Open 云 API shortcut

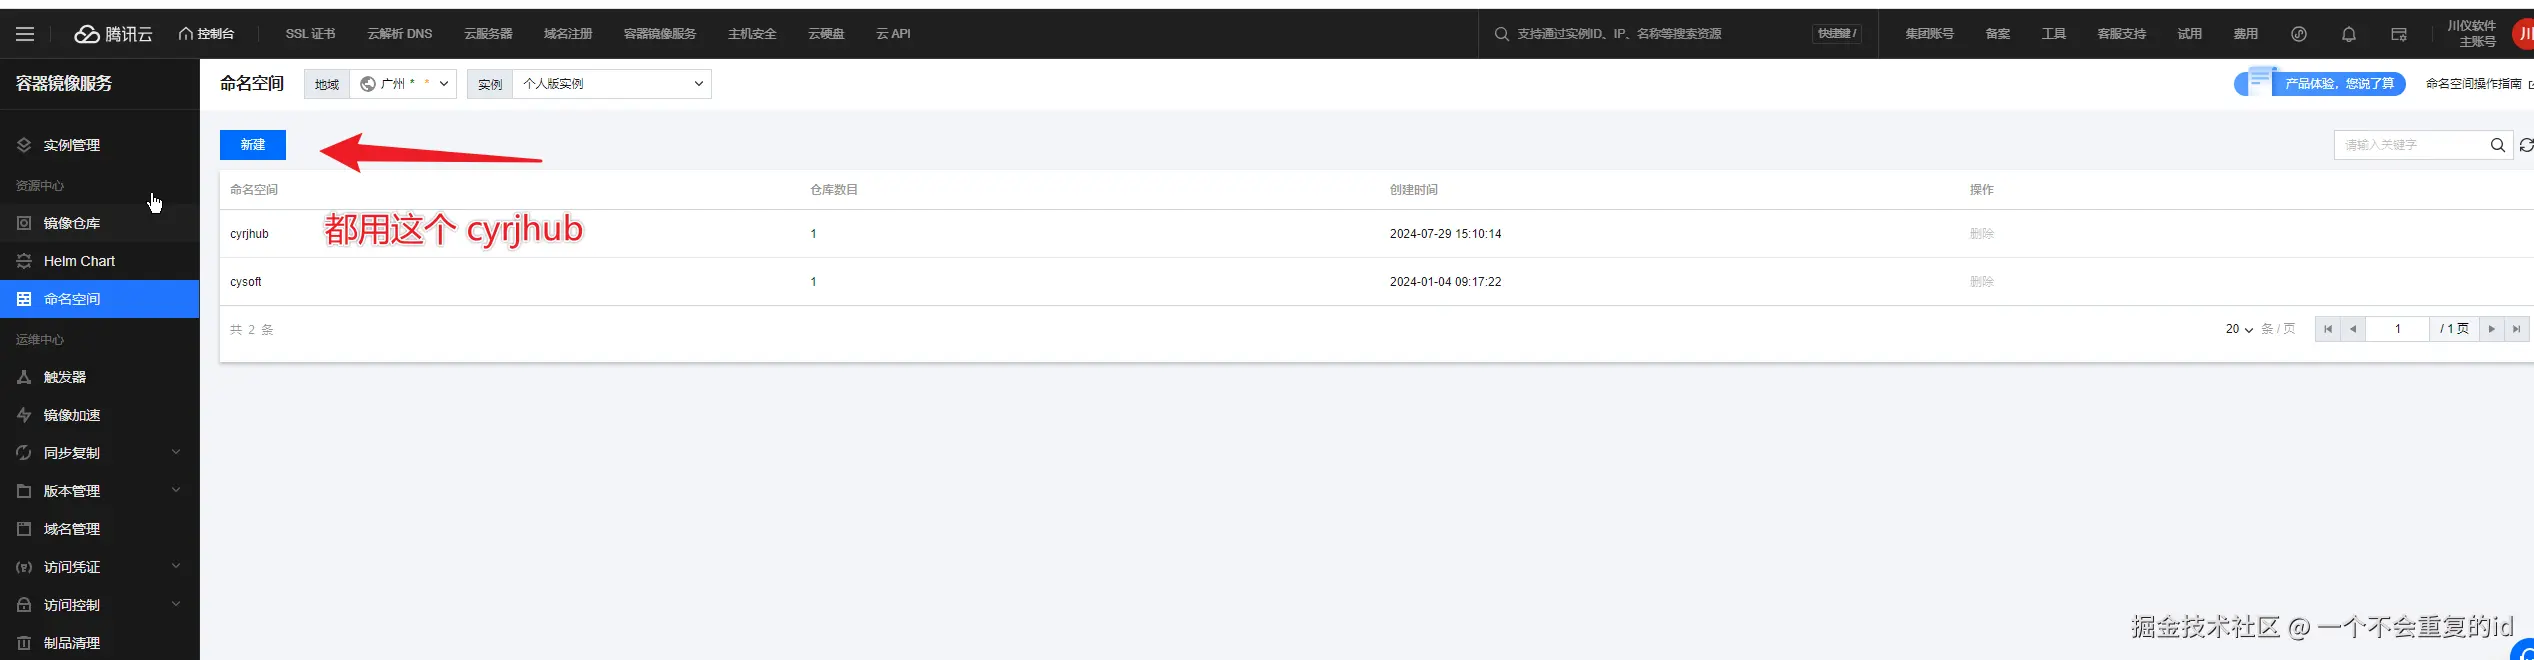coord(893,34)
